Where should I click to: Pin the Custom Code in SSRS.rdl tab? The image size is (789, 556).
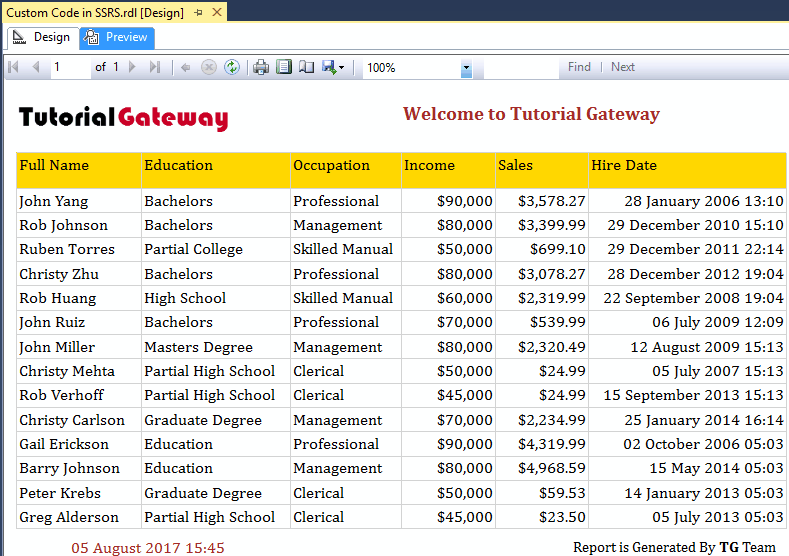pyautogui.click(x=198, y=13)
